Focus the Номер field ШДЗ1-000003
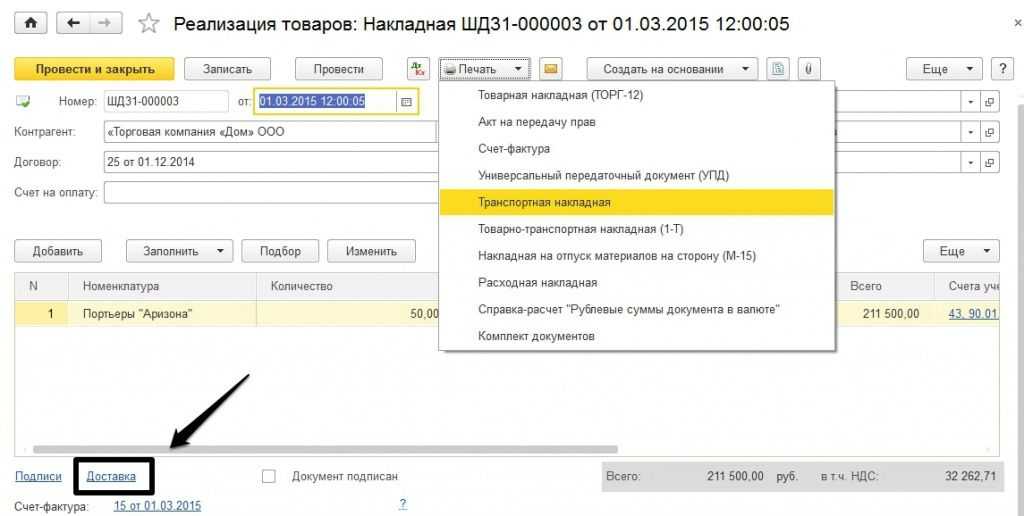The image size is (1024, 516). point(166,102)
